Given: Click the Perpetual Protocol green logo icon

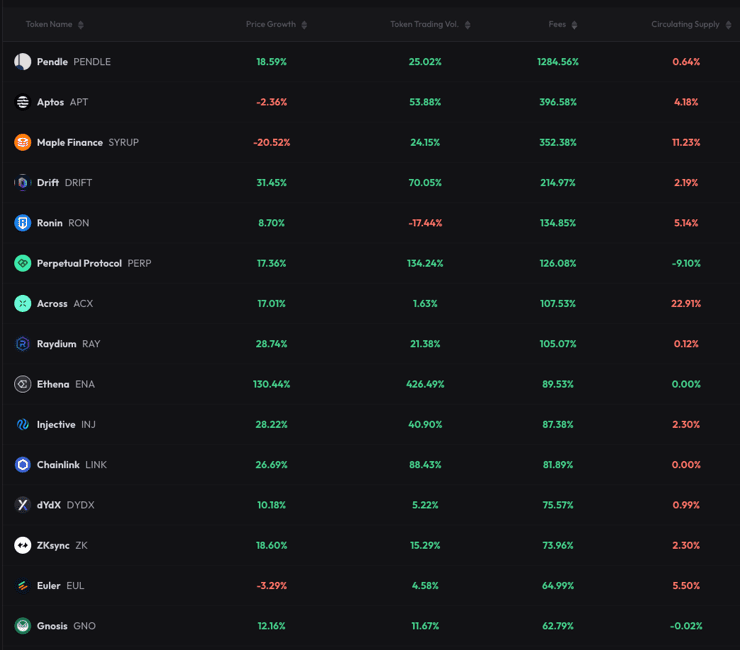Looking at the screenshot, I should [22, 263].
